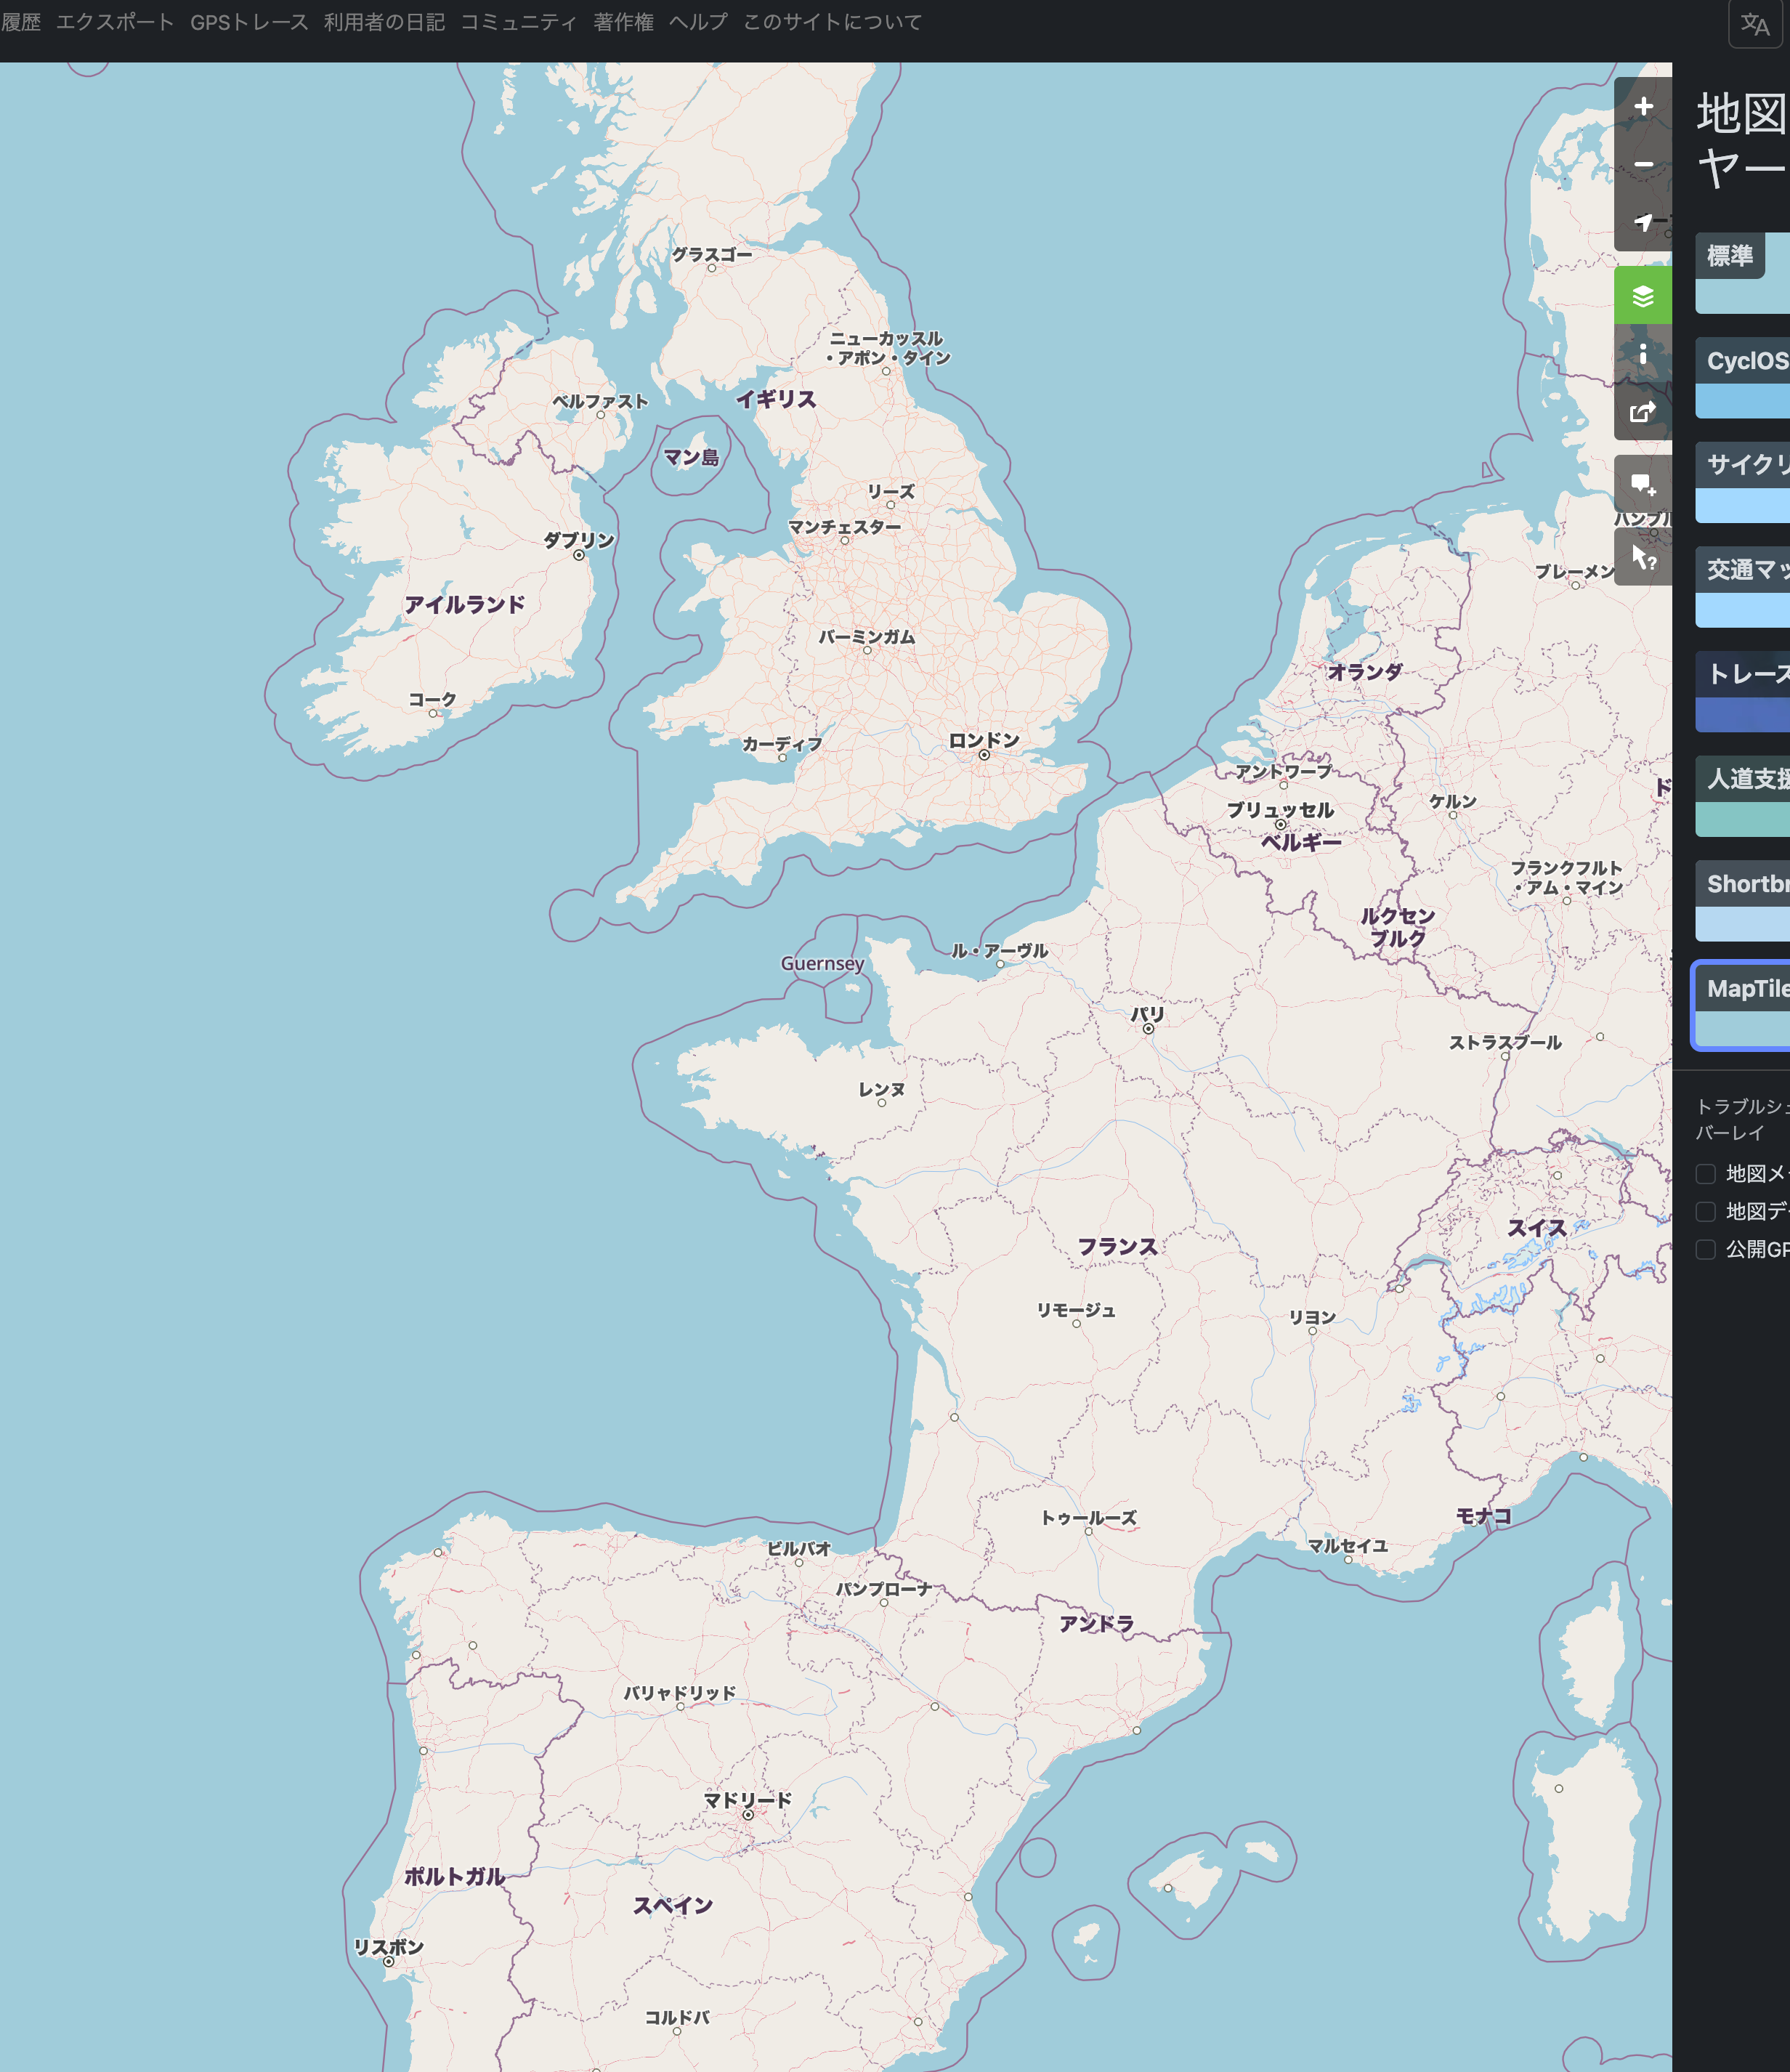Click the モナコ label on map

point(1483,1516)
